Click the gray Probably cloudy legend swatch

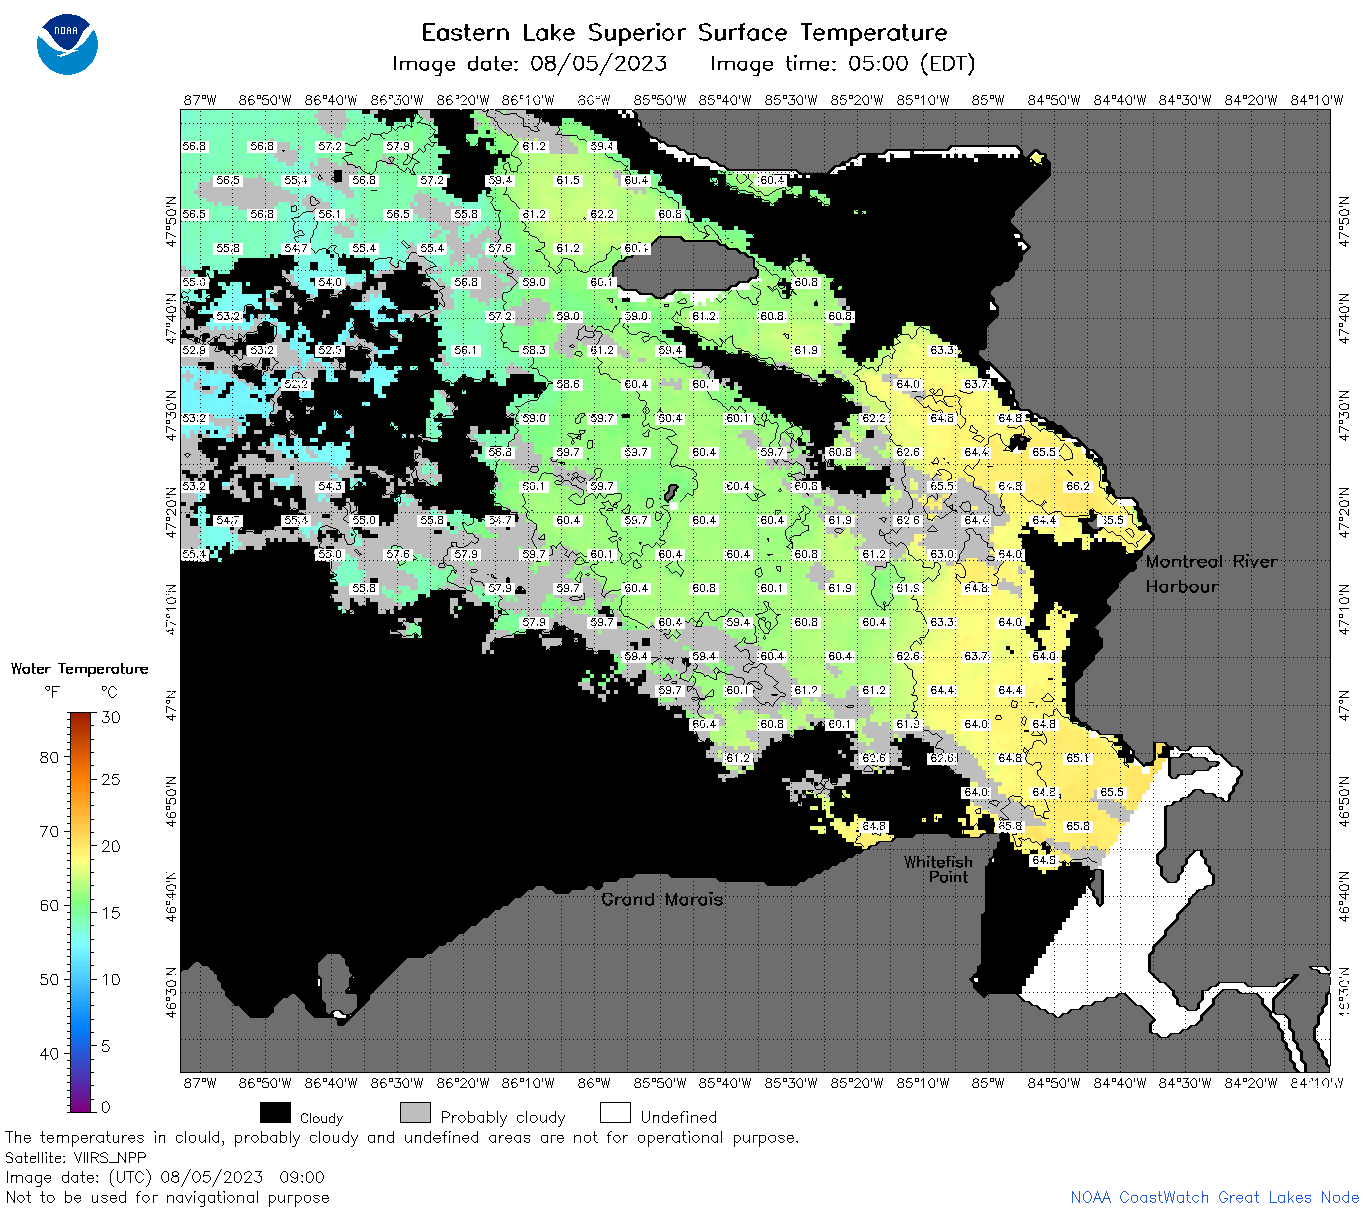415,1113
